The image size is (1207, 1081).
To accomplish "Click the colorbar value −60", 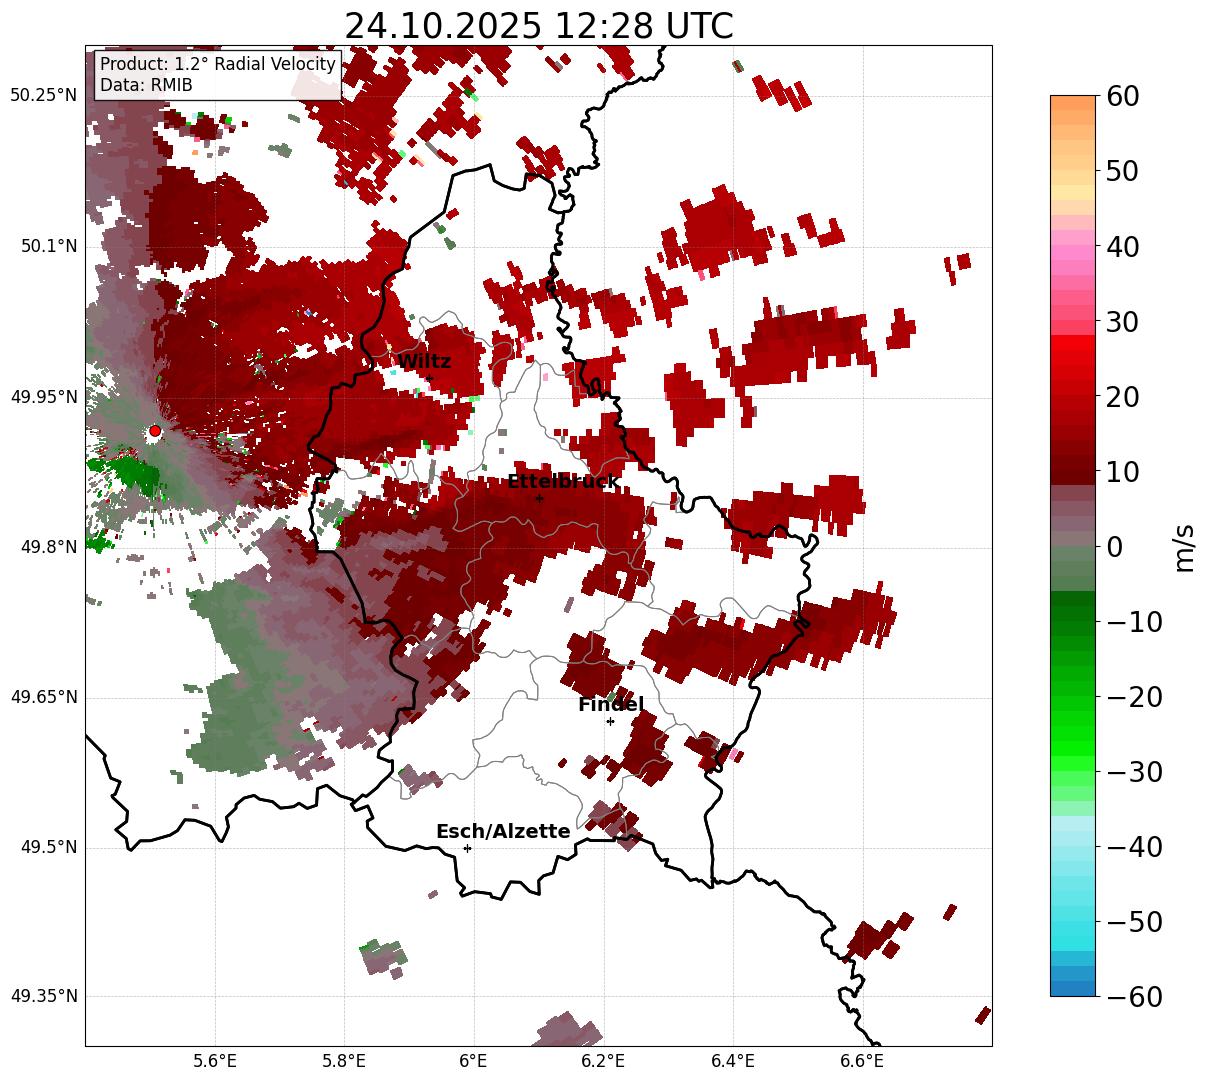I will pyautogui.click(x=1134, y=996).
